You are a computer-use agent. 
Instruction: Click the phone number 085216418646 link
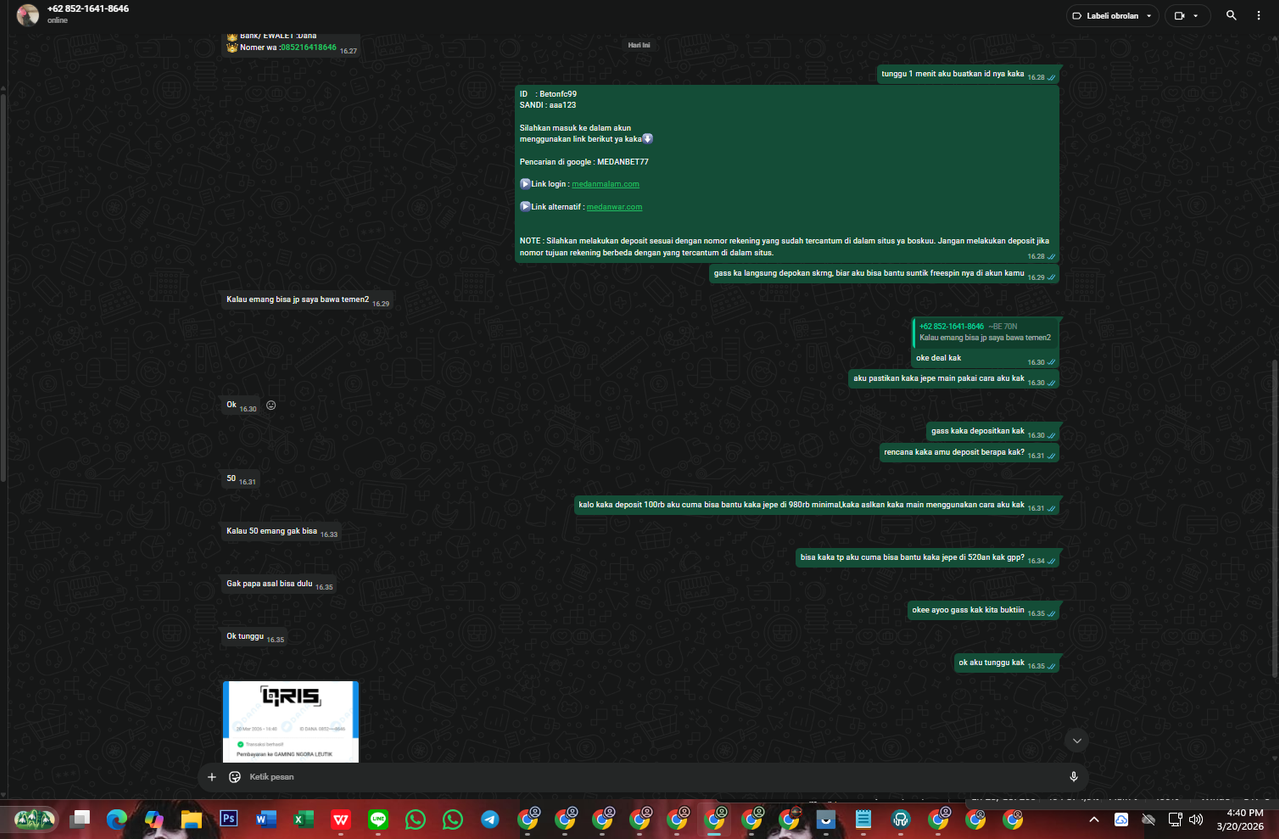click(308, 47)
